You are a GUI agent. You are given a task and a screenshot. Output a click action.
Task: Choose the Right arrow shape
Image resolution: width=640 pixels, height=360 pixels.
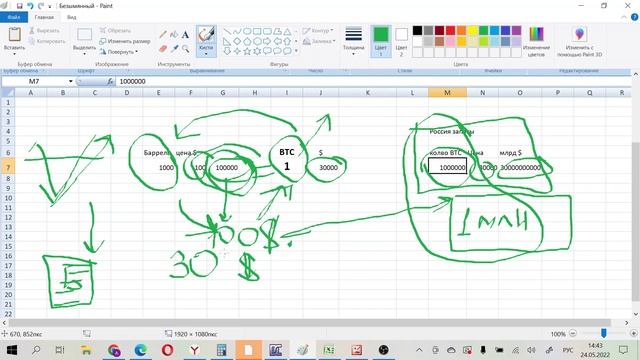[267, 41]
